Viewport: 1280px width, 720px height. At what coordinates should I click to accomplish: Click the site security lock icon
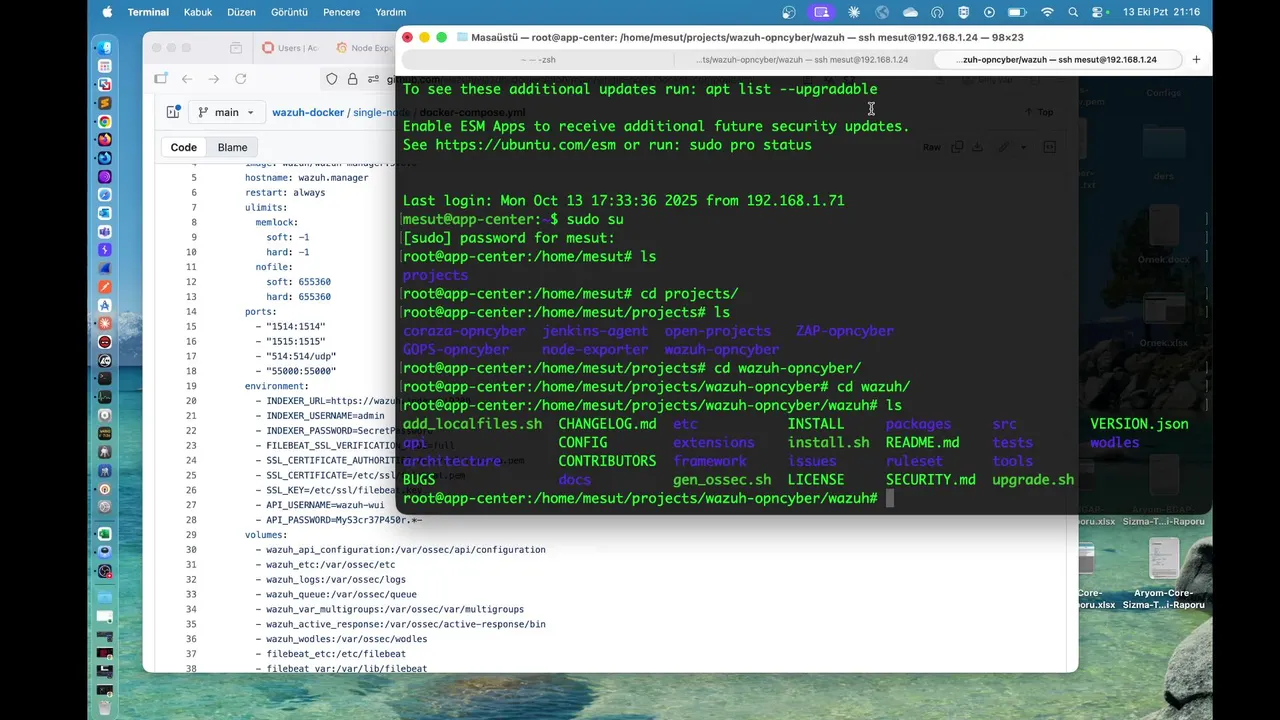tap(352, 79)
